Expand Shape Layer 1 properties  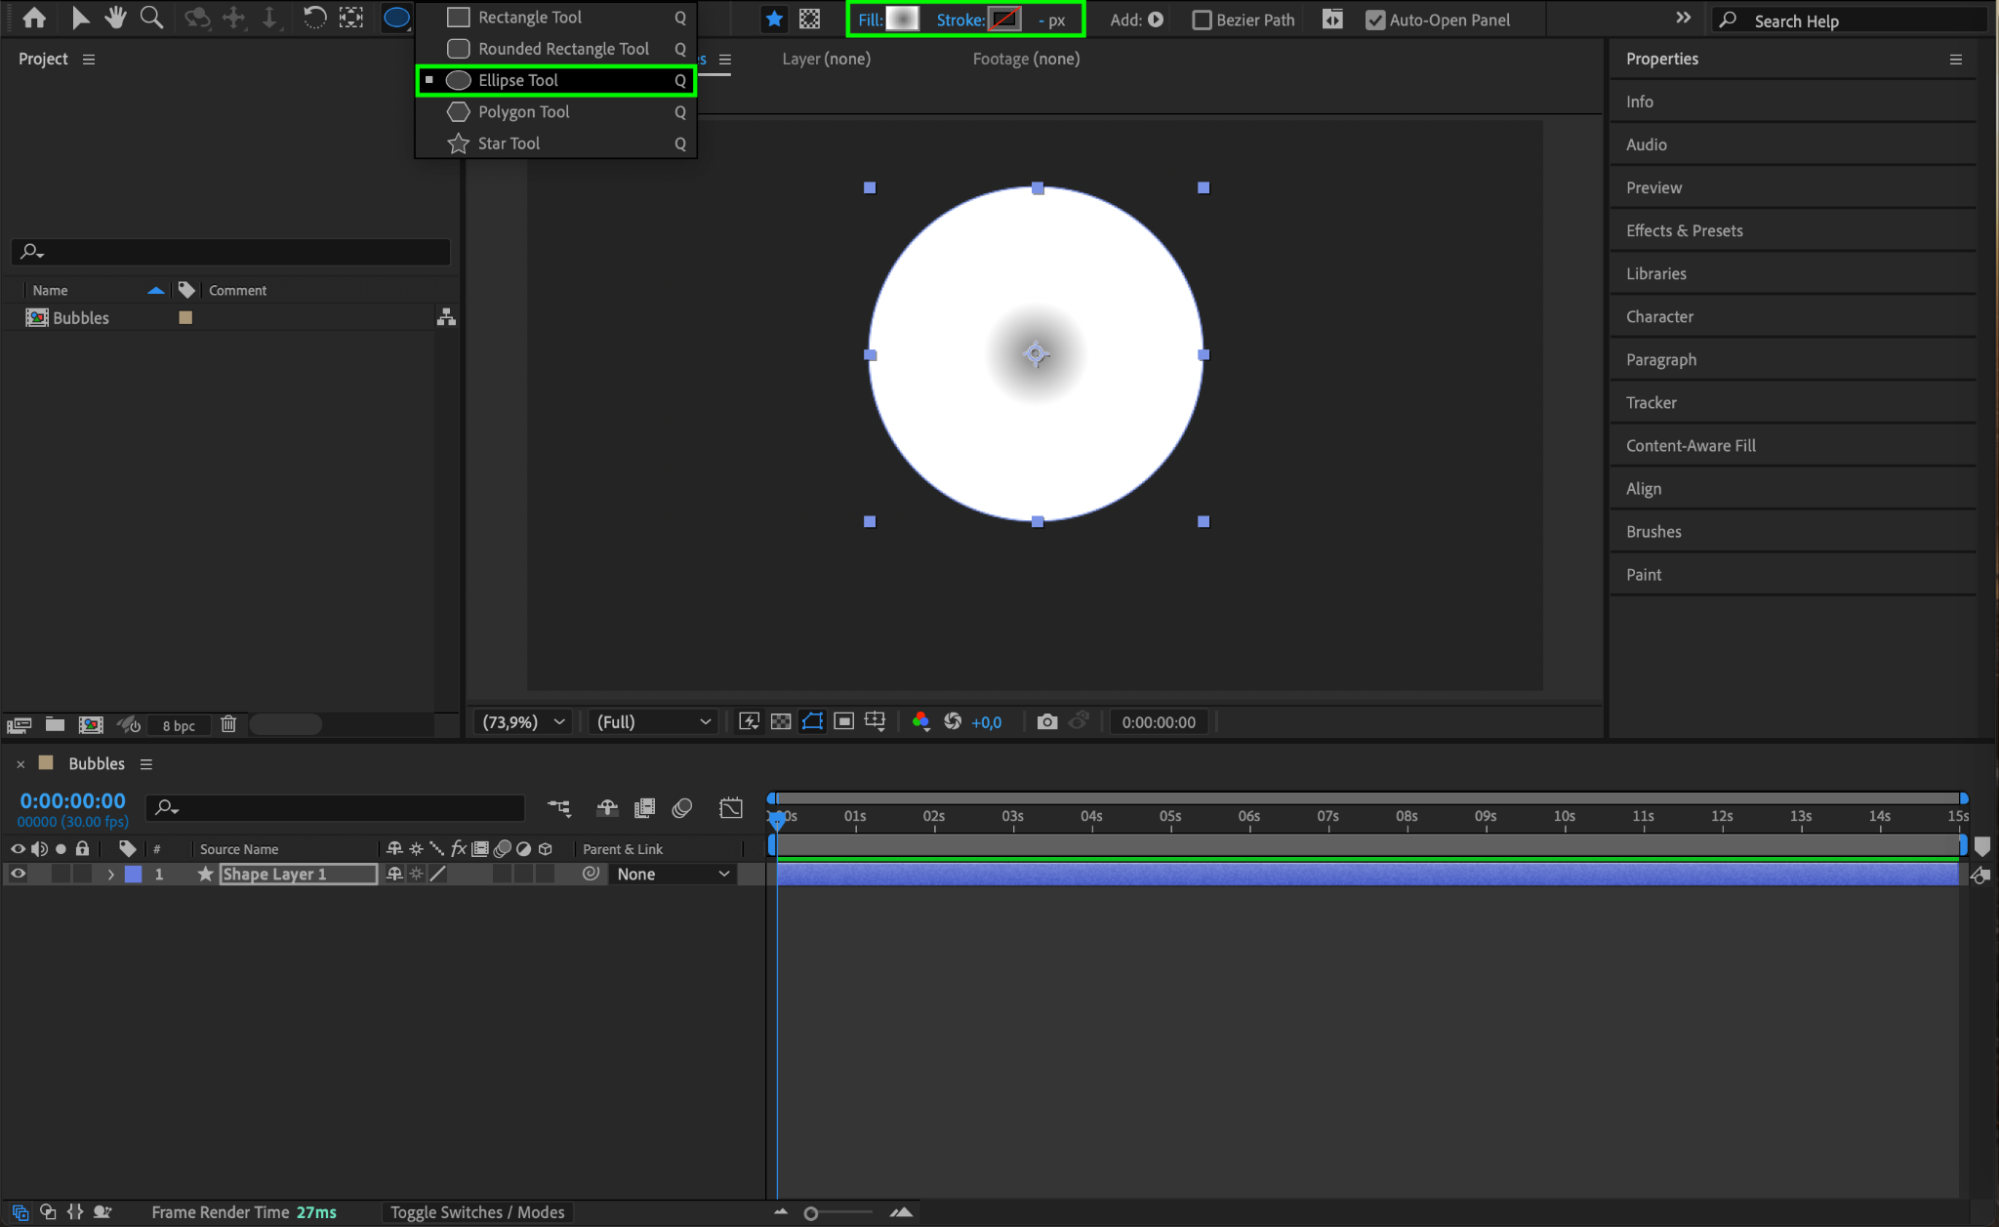tap(110, 874)
